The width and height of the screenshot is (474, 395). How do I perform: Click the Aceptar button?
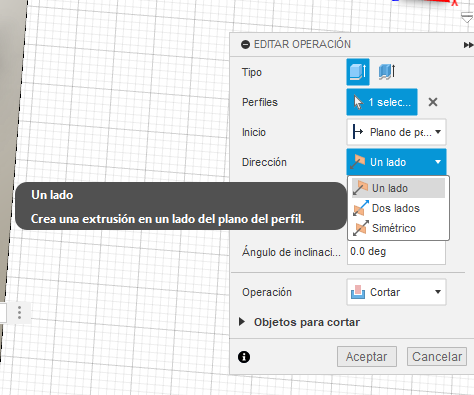pos(367,357)
